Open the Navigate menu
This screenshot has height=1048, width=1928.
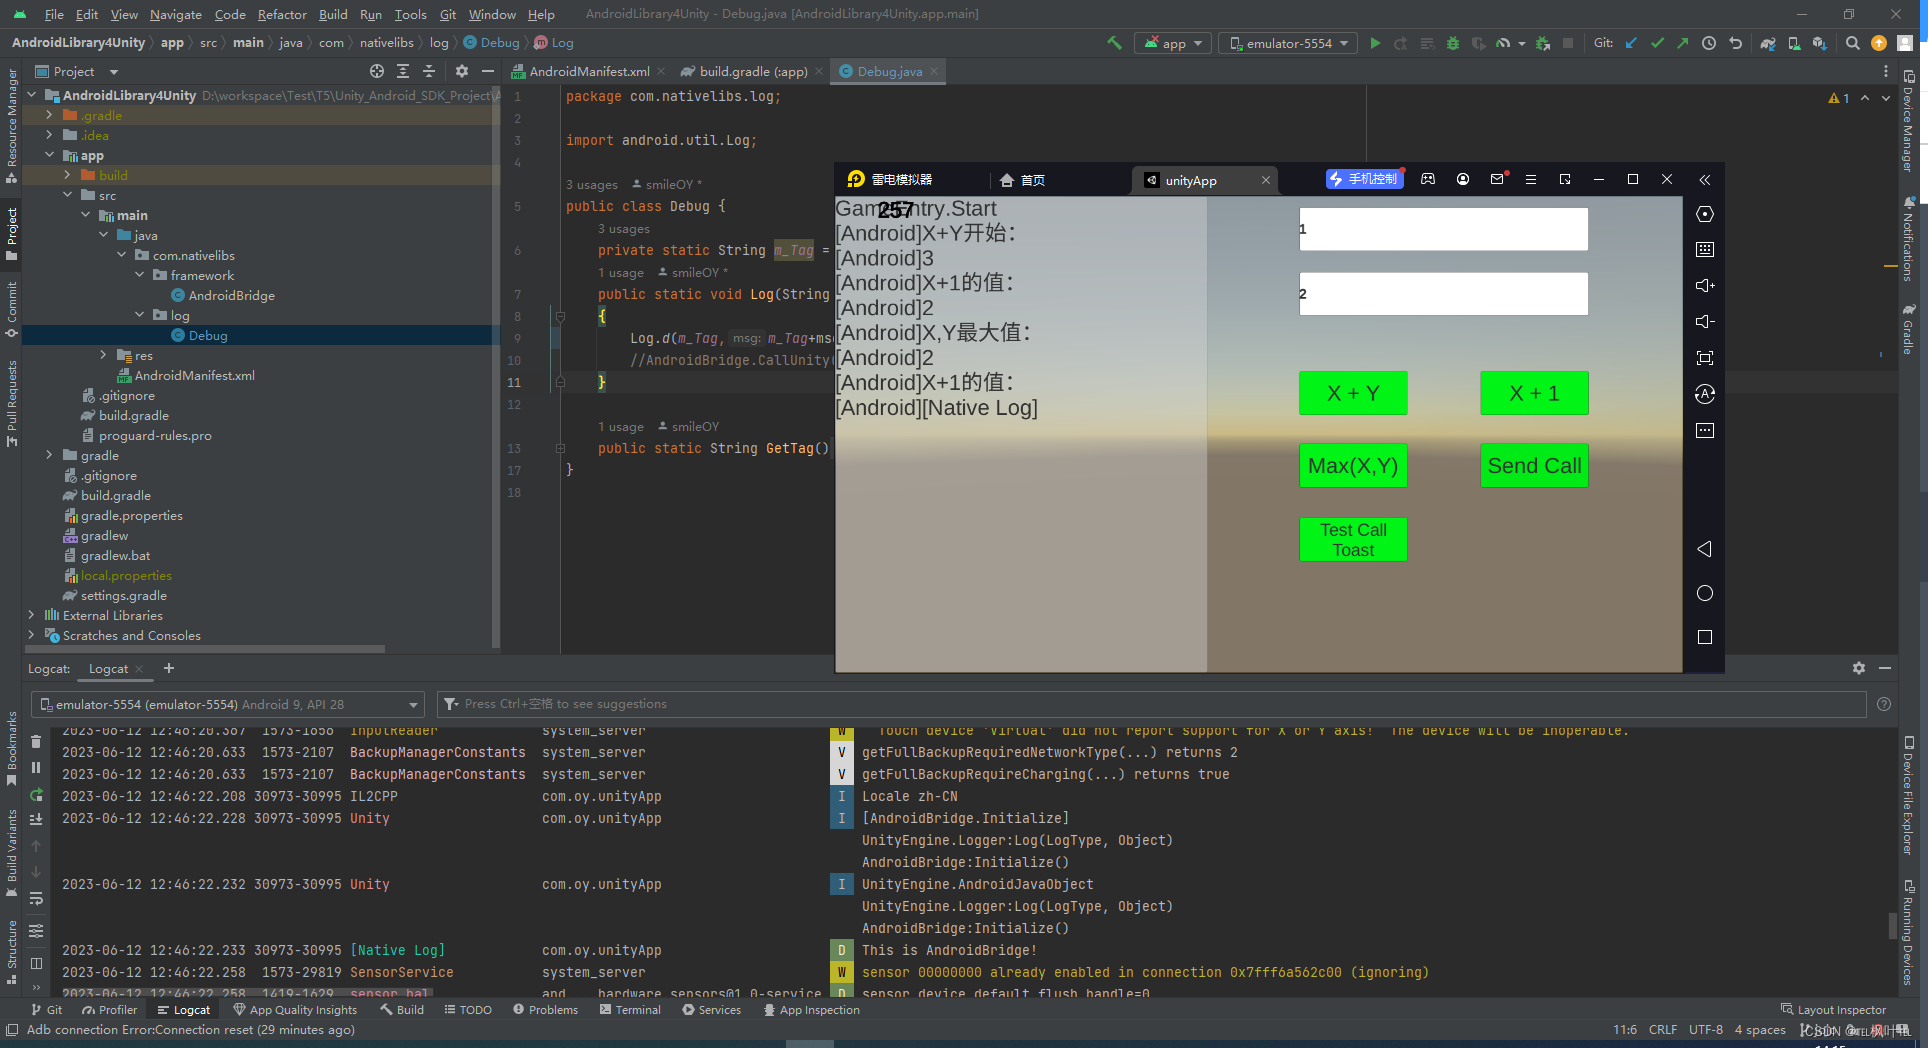pyautogui.click(x=175, y=14)
